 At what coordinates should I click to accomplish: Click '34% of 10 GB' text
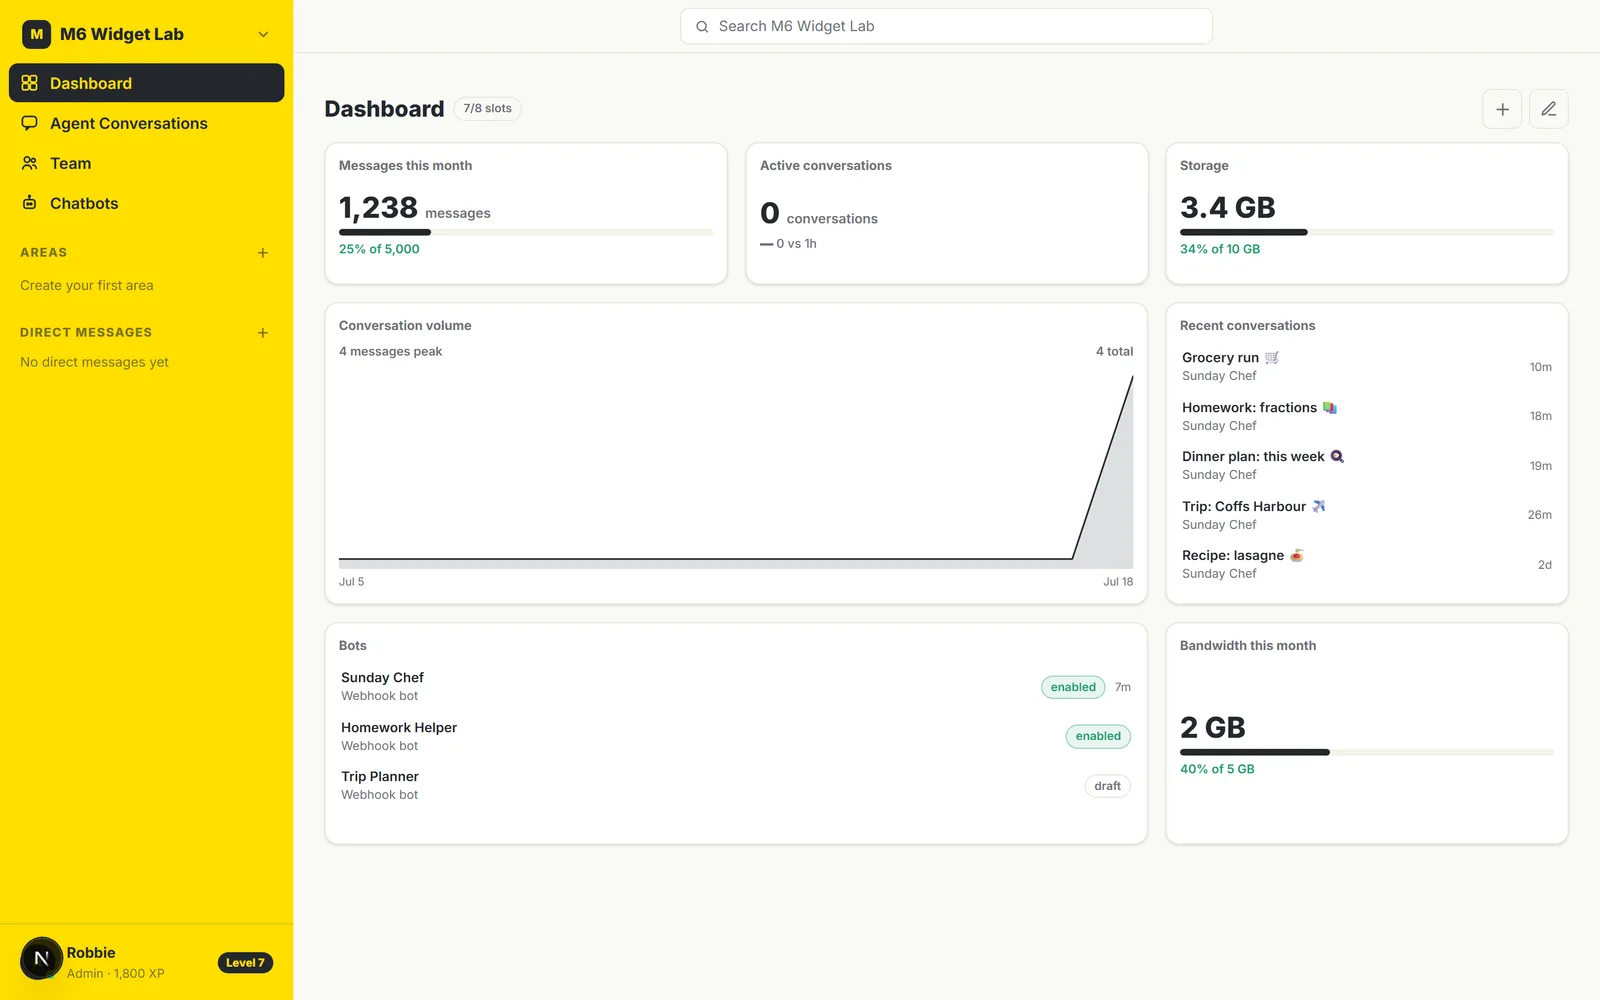[1220, 249]
